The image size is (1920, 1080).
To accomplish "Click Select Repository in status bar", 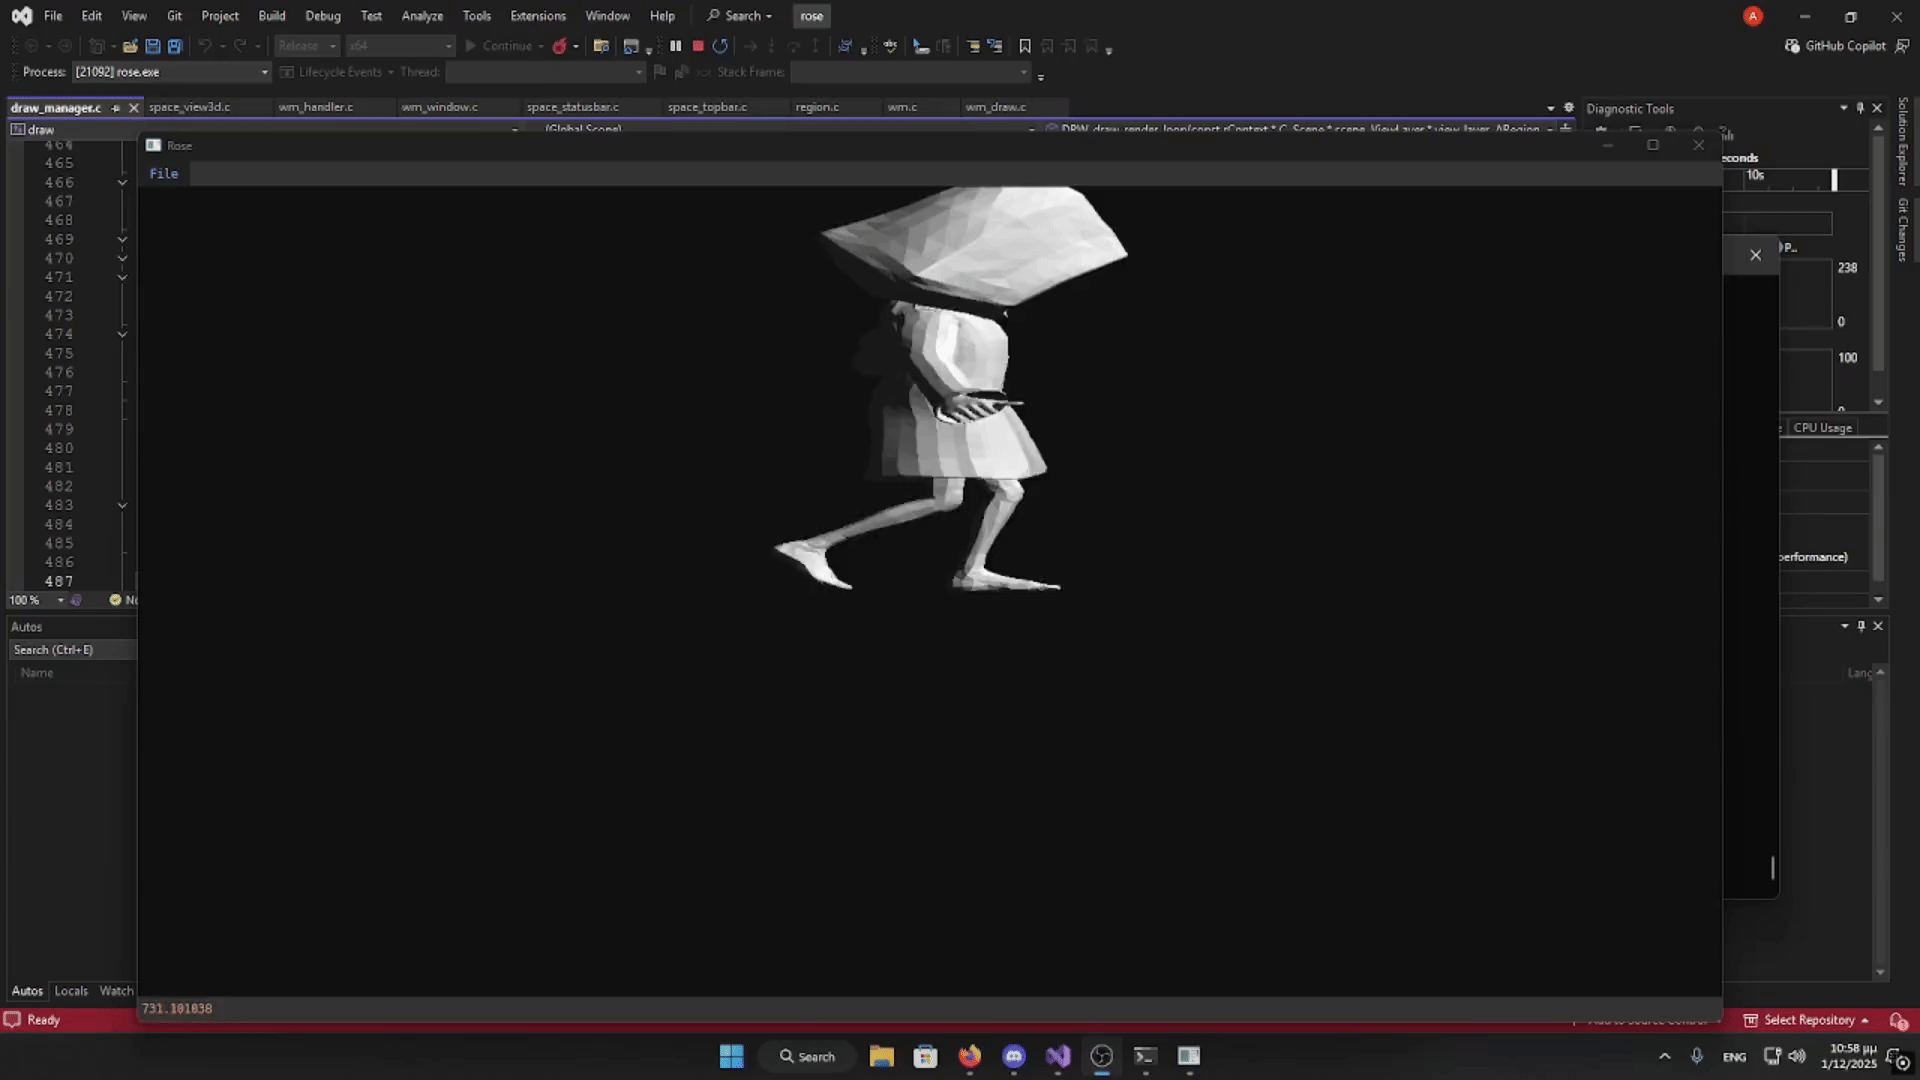I will coord(1808,1020).
